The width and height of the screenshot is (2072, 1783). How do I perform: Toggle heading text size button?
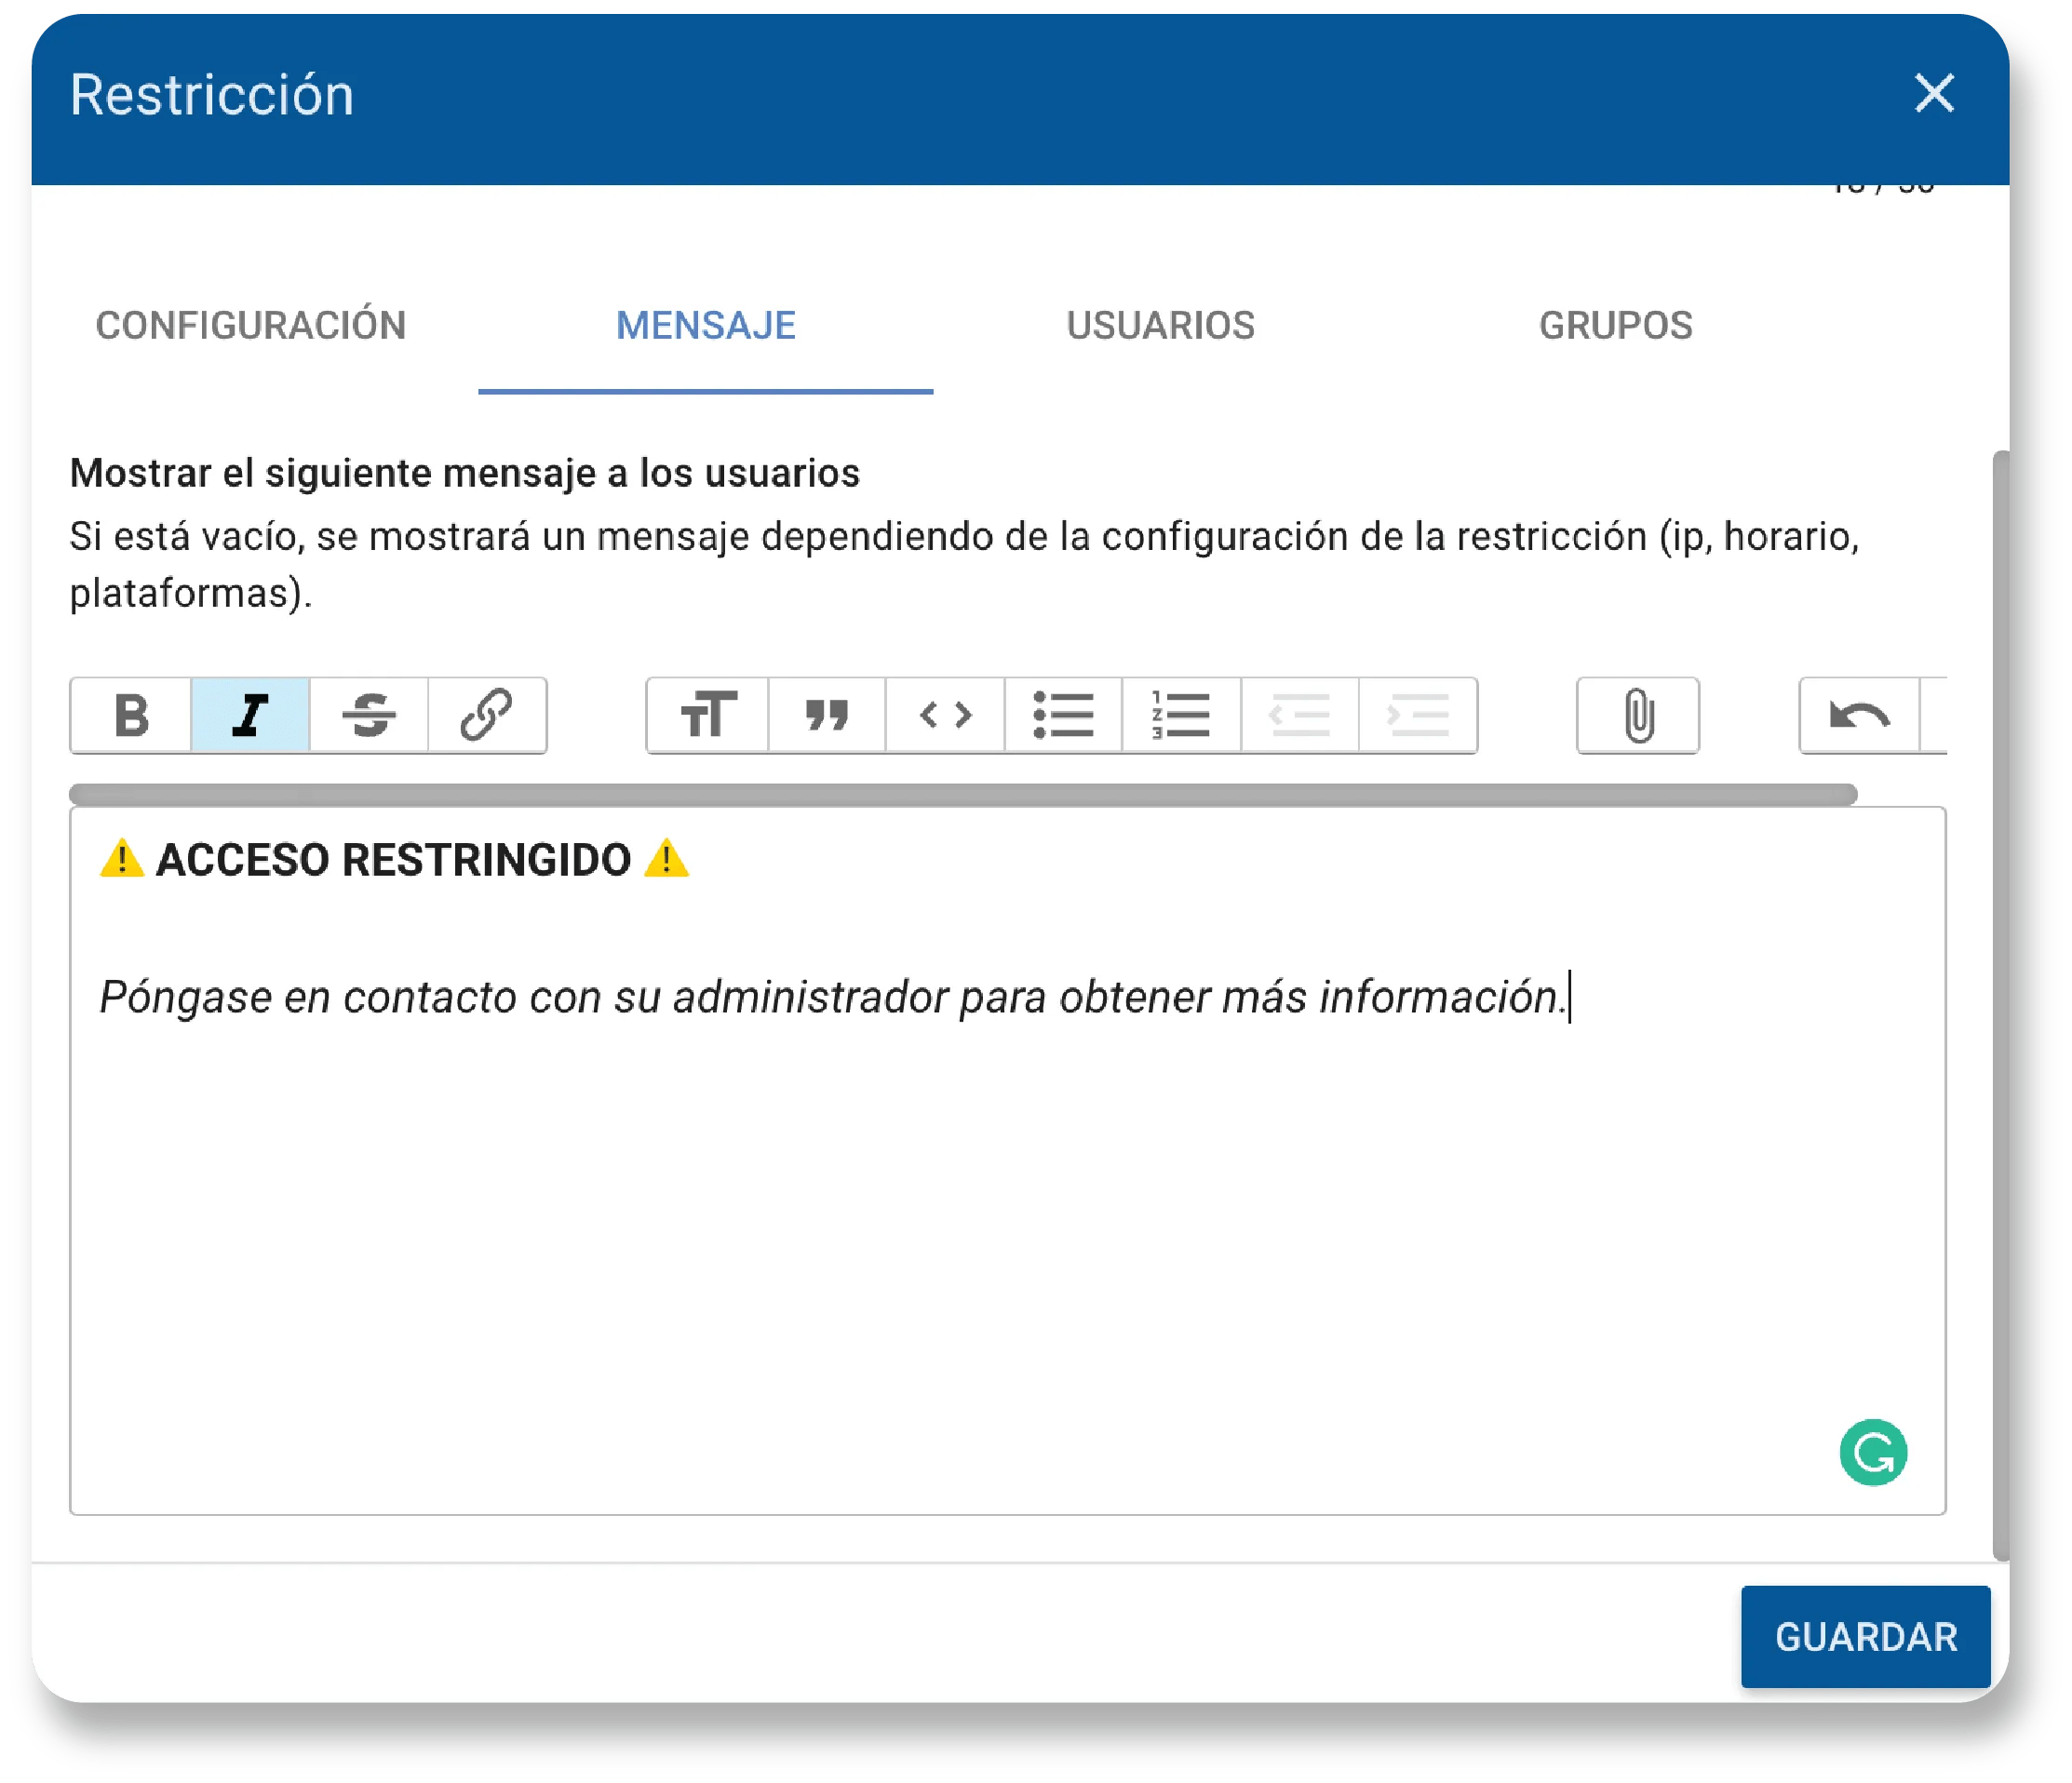point(708,715)
